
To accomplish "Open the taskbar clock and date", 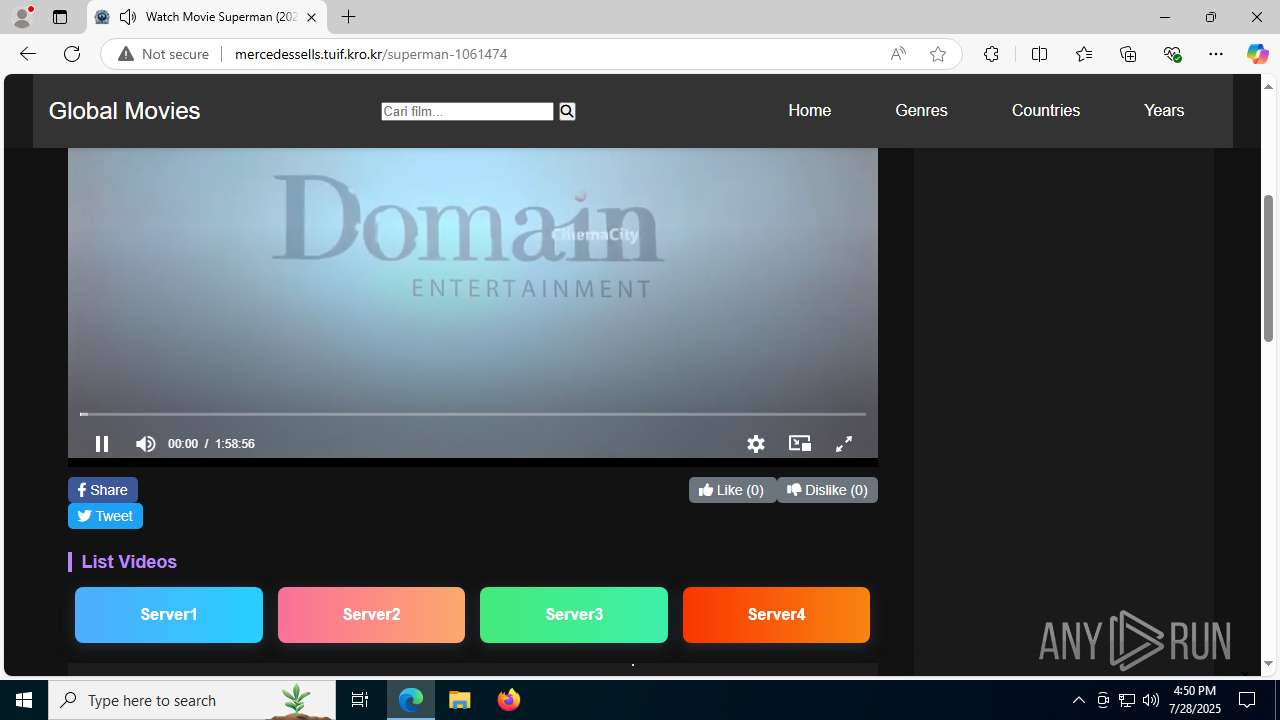I will tap(1194, 700).
